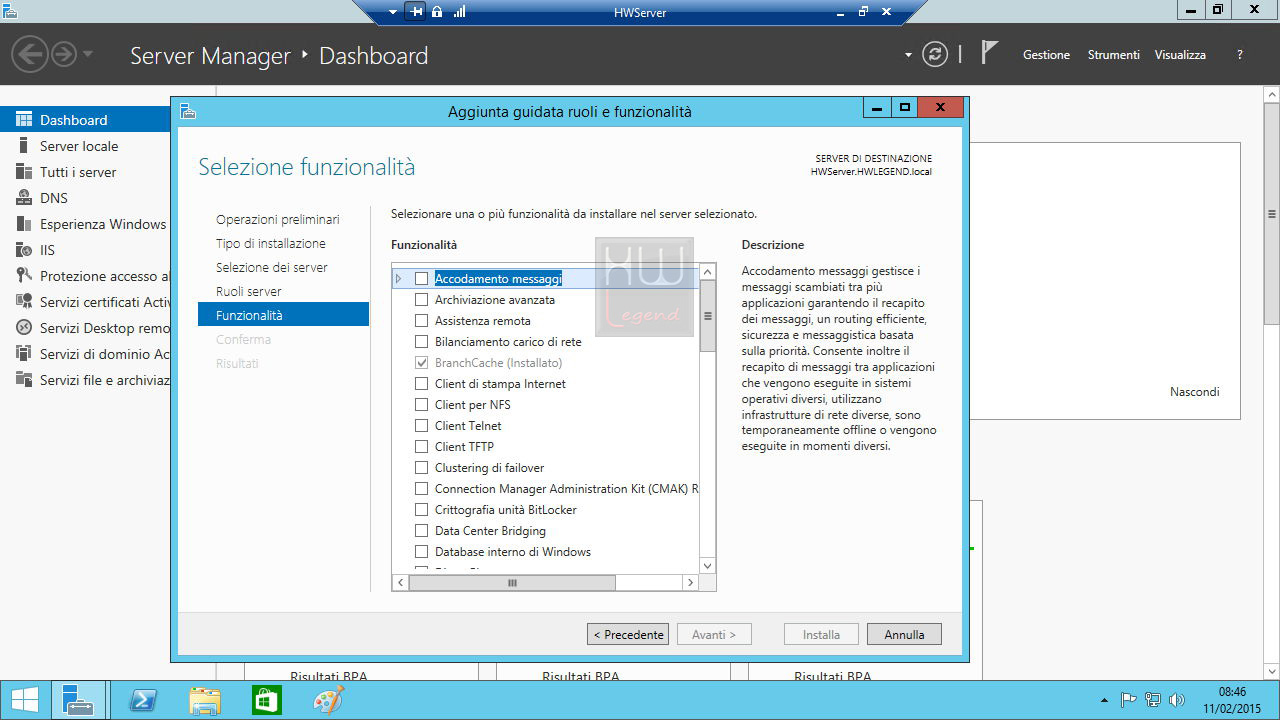
Task: Open the connection bar dropdown arrow
Action: [393, 12]
